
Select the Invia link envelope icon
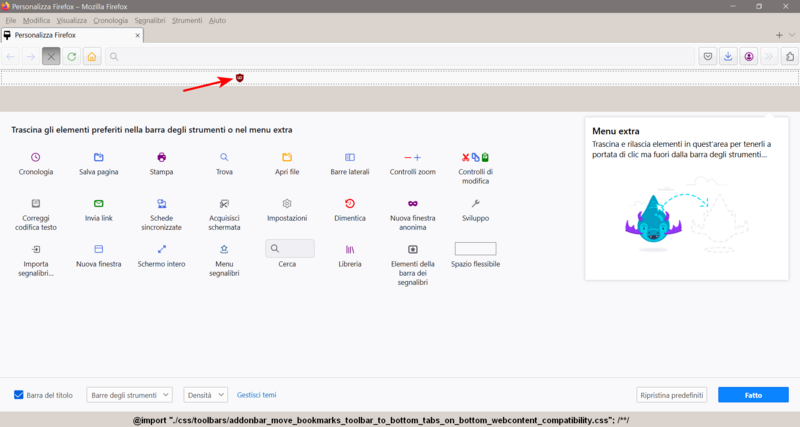[98, 203]
